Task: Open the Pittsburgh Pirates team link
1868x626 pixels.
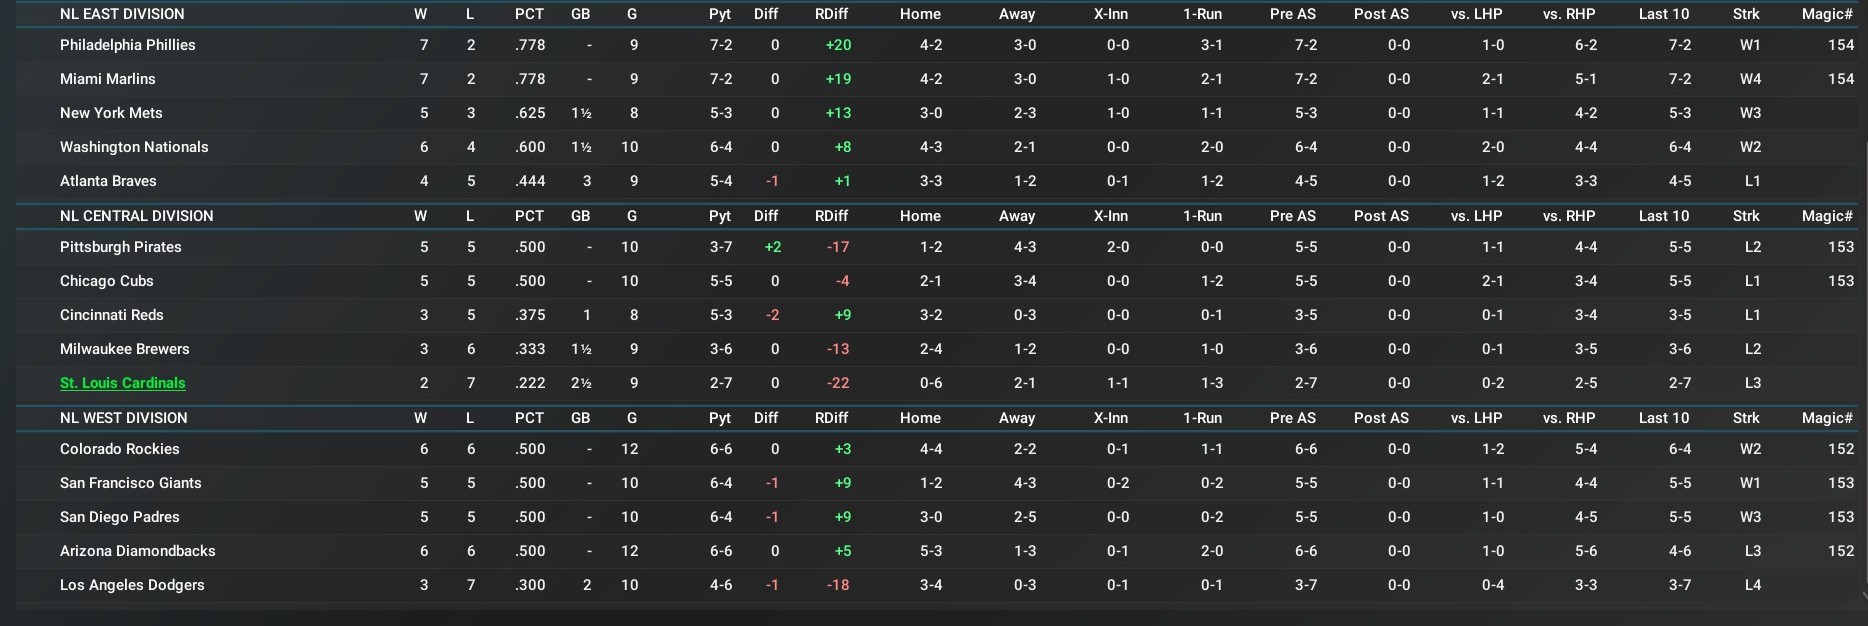Action: click(120, 247)
